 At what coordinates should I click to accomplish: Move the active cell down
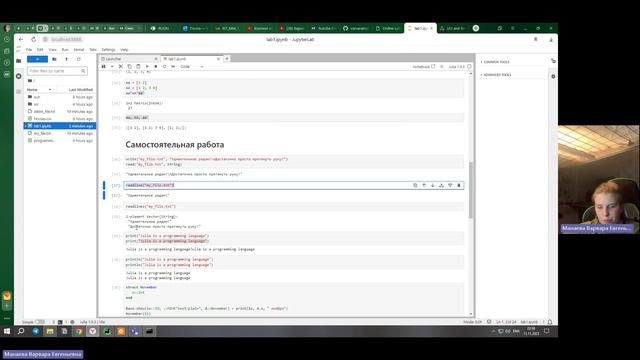click(433, 185)
